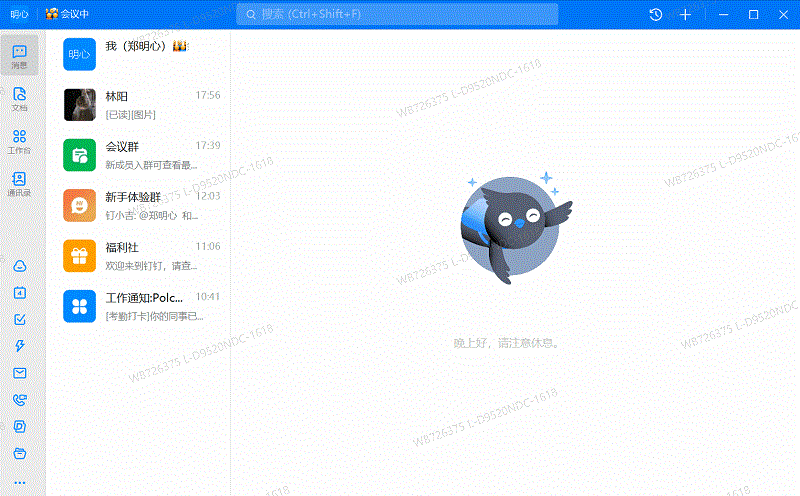Open chat with 我（郑明心）
The image size is (800, 496).
click(x=138, y=54)
